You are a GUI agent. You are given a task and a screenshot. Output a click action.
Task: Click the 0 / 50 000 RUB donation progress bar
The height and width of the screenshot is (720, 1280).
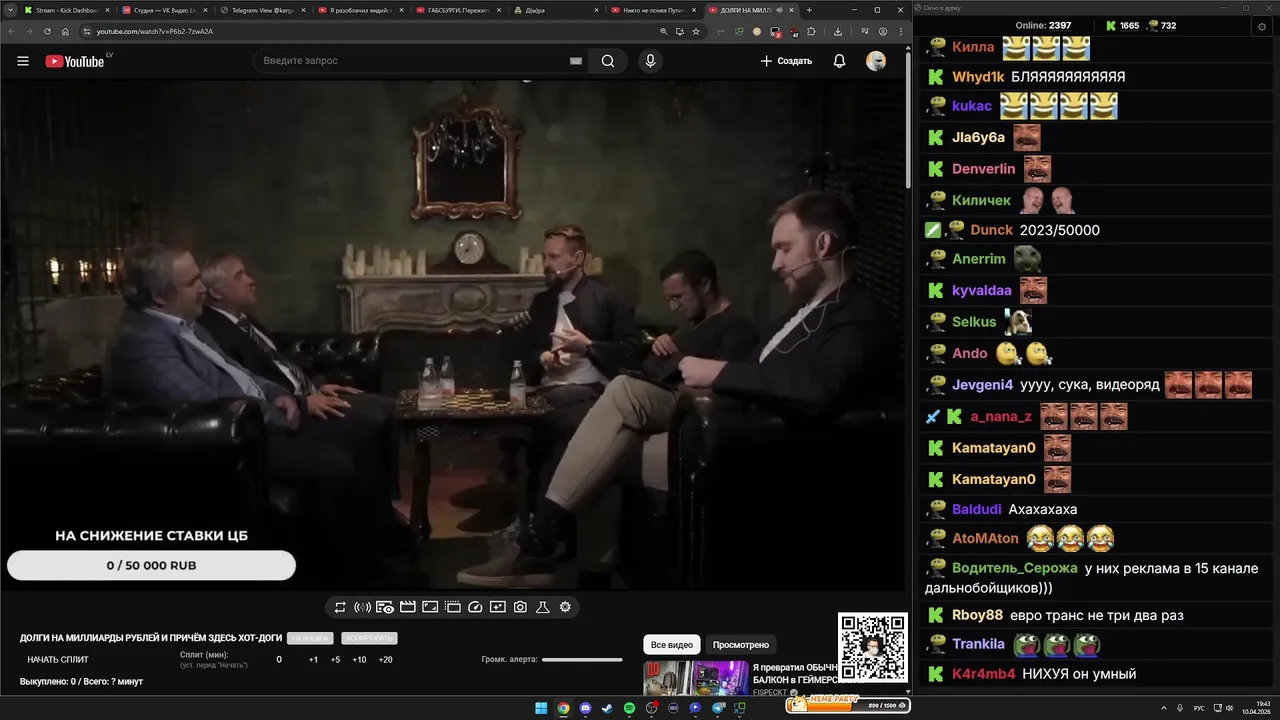pyautogui.click(x=151, y=565)
